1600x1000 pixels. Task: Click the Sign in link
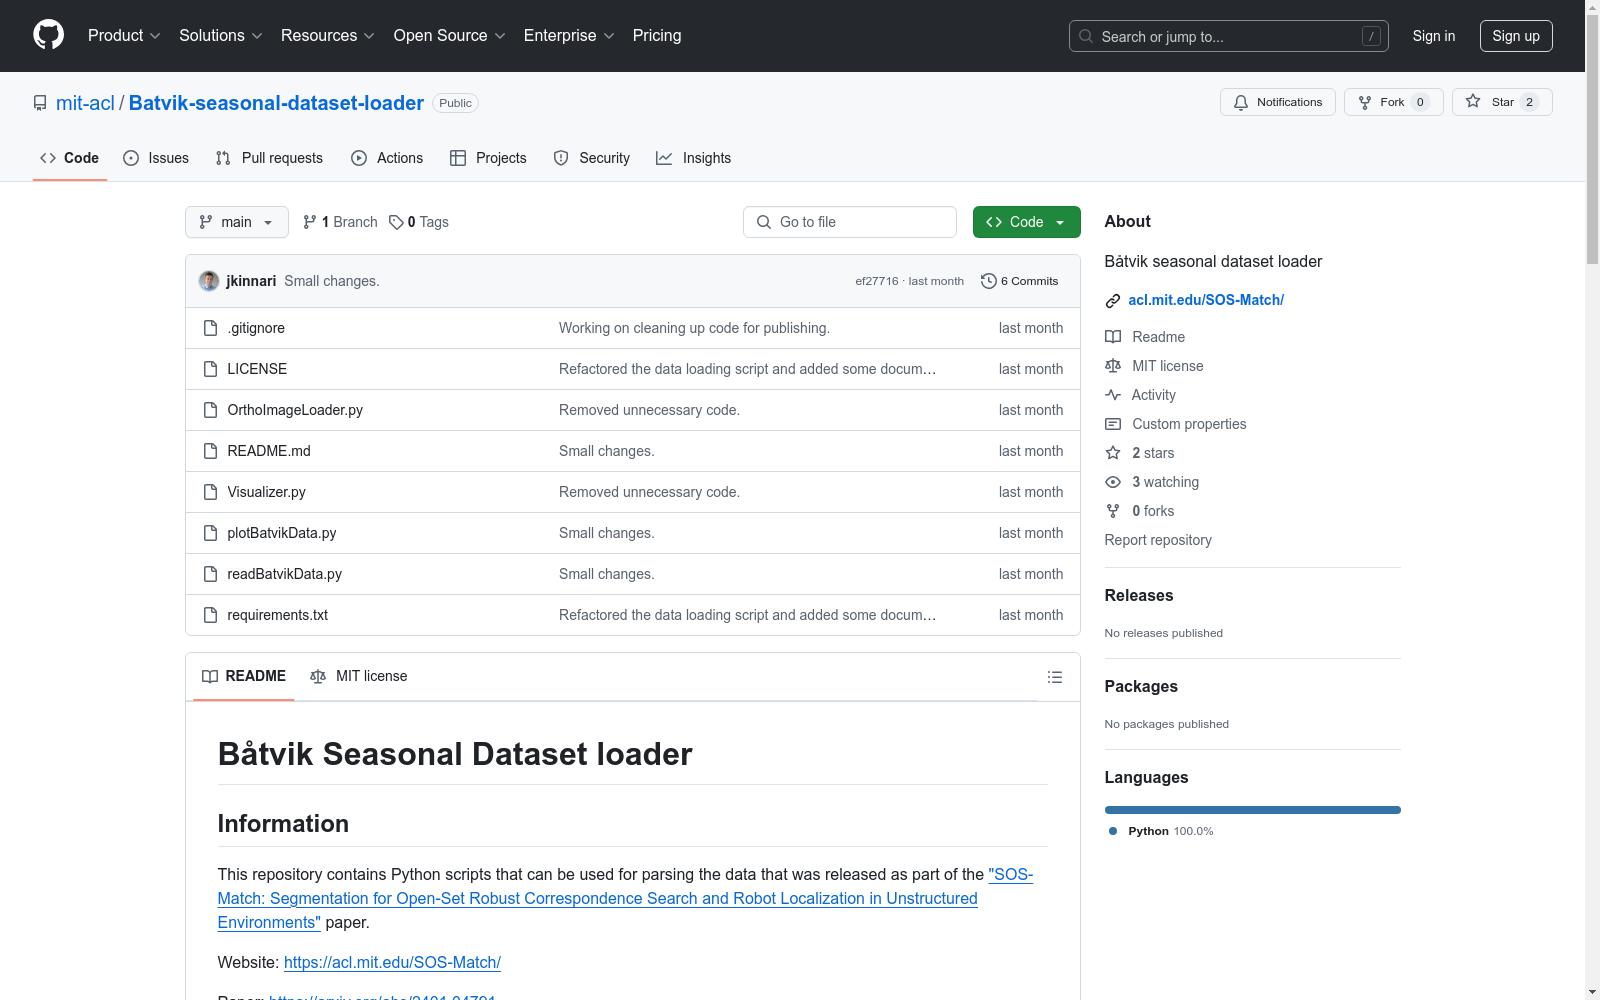tap(1434, 36)
